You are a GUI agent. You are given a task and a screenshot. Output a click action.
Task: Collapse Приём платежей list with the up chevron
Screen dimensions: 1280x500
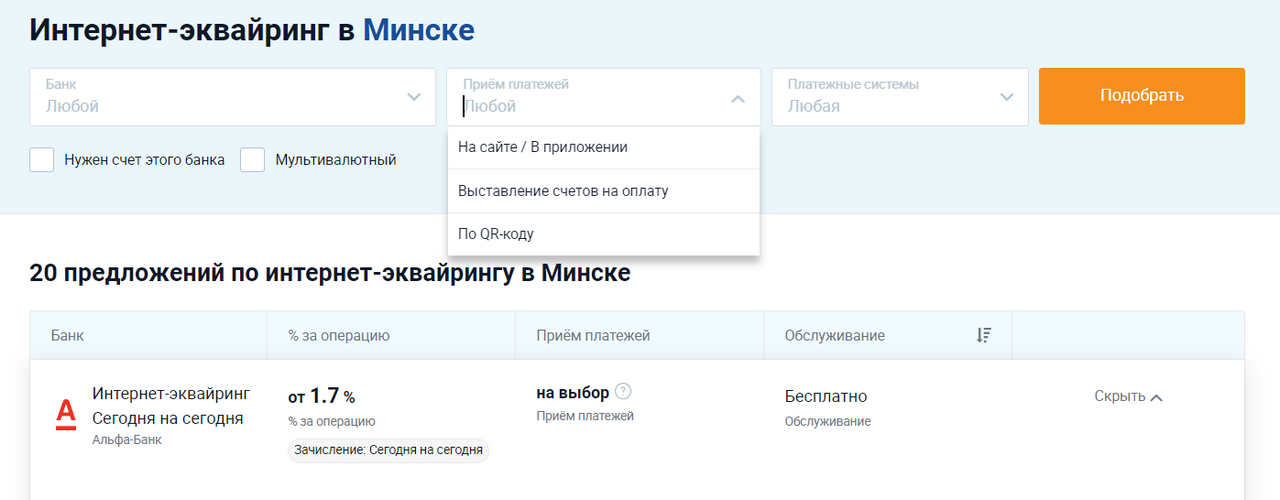tap(737, 99)
